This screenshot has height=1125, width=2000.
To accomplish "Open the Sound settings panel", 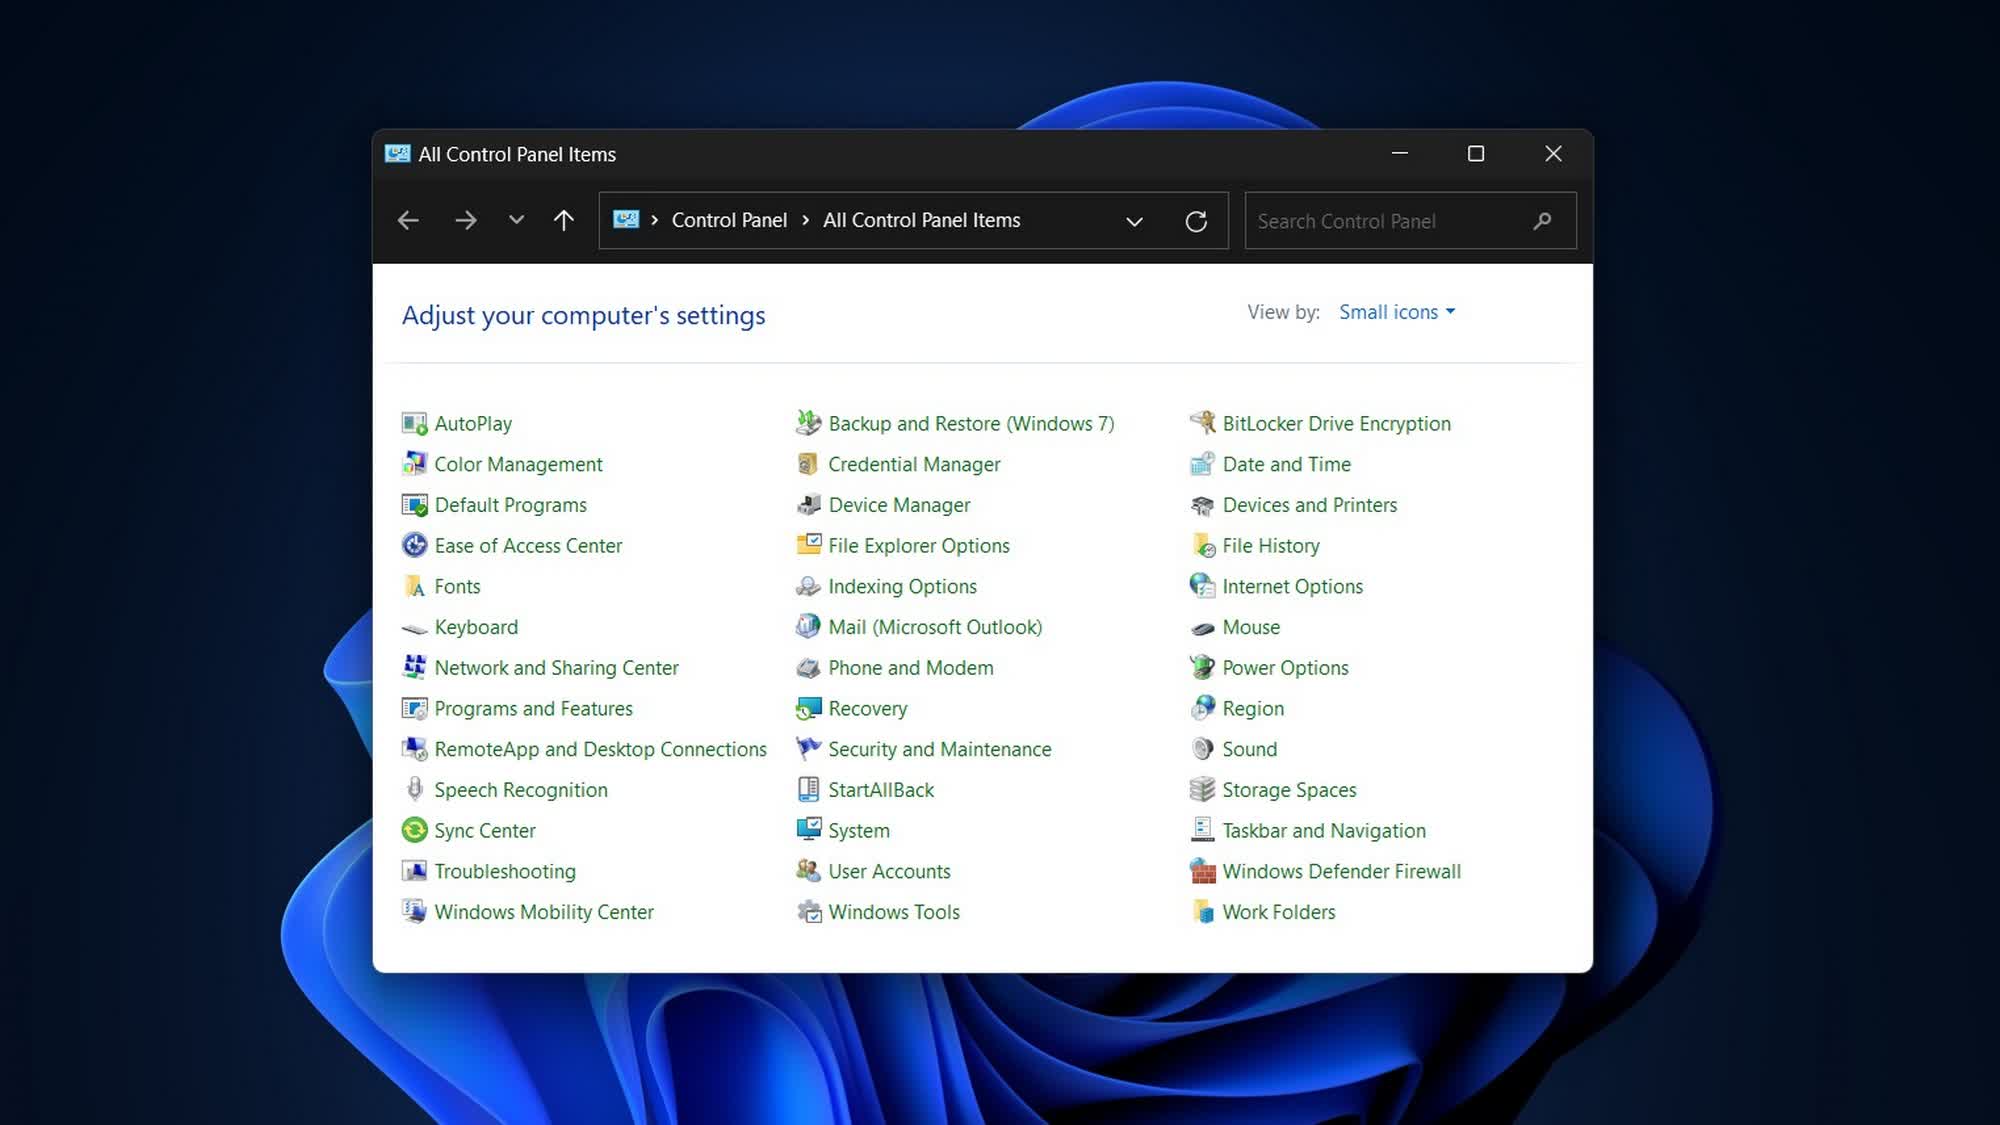I will pos(1249,749).
